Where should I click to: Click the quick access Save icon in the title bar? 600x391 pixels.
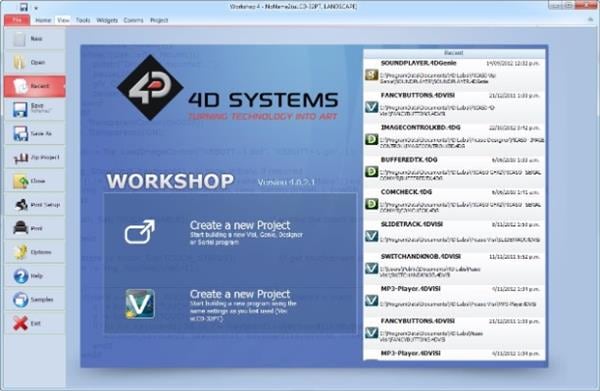pyautogui.click(x=24, y=7)
